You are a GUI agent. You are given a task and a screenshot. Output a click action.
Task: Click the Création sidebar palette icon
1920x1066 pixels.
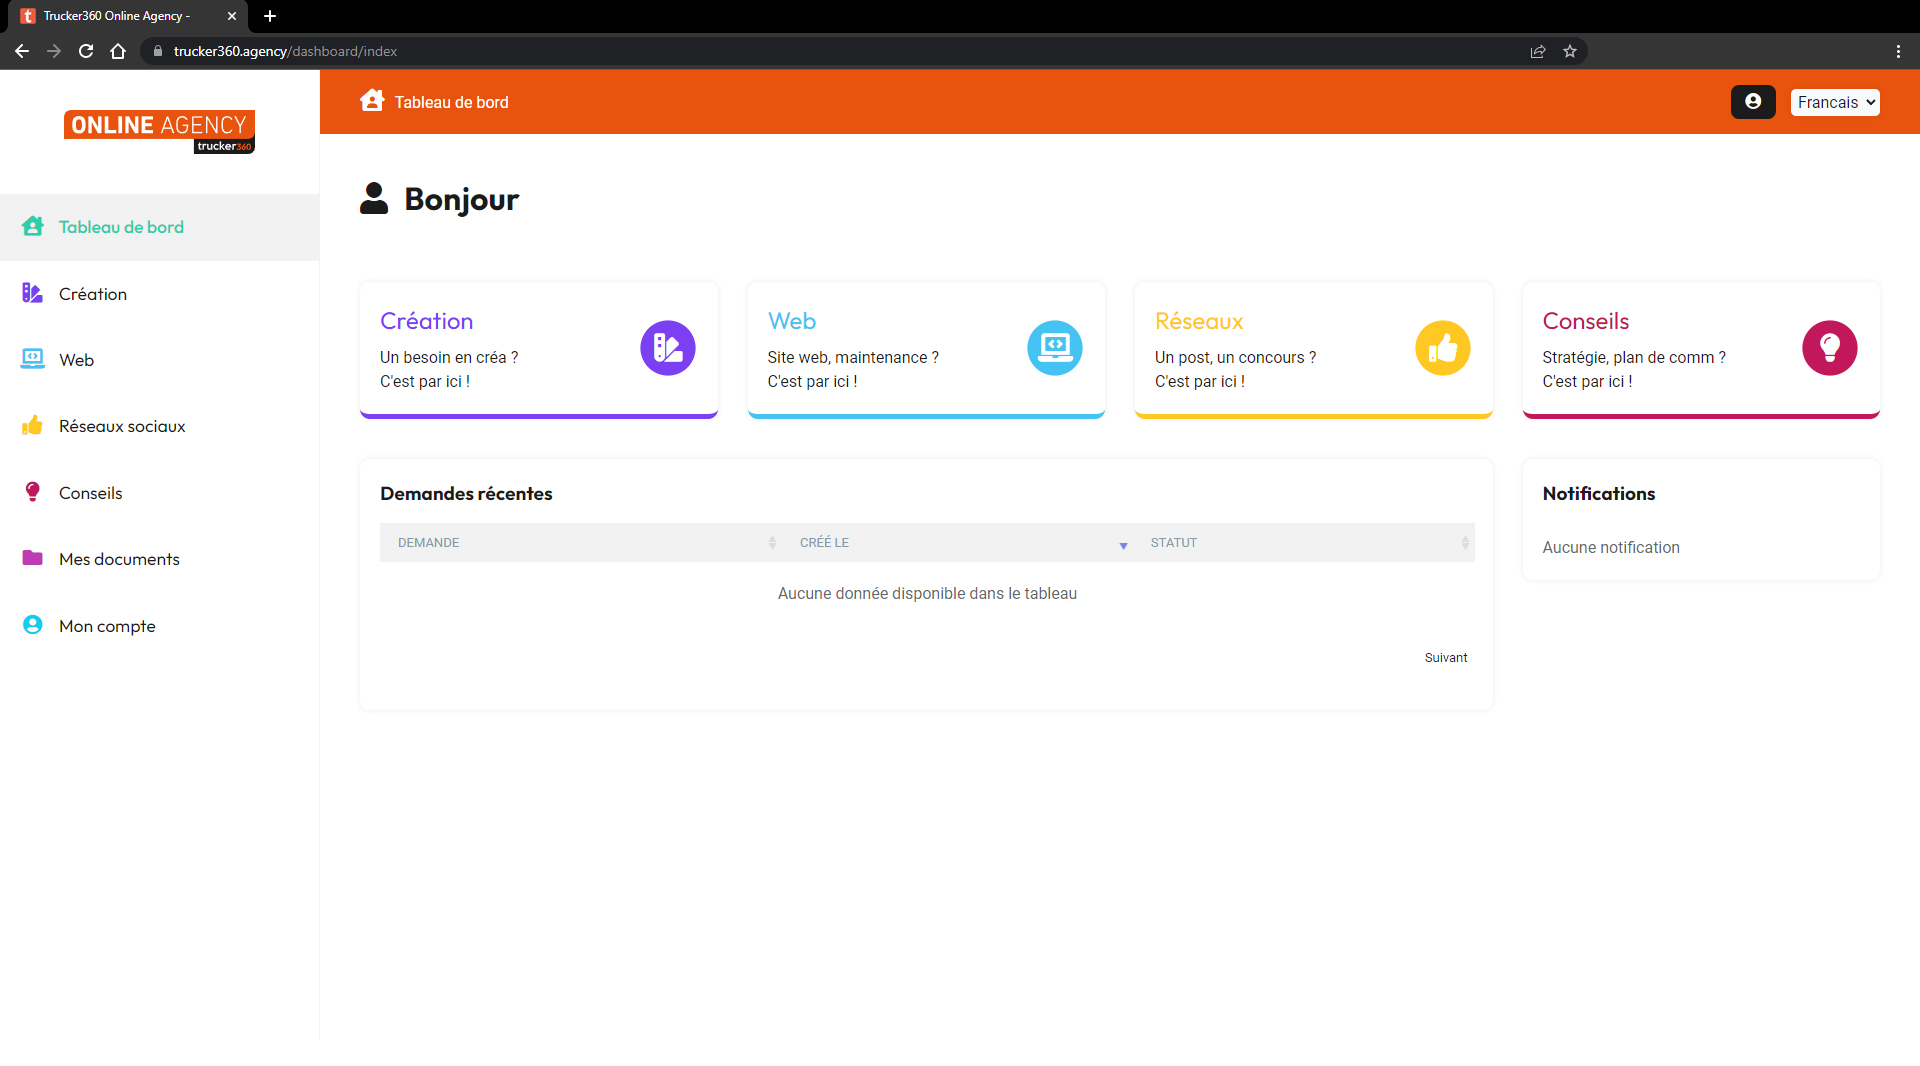pos(33,293)
